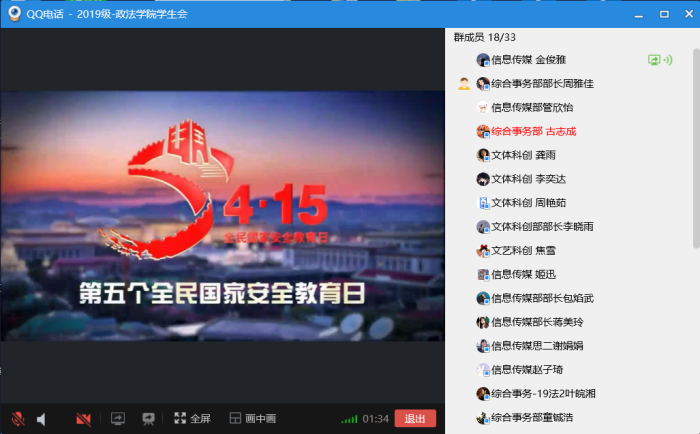The width and height of the screenshot is (700, 434).
Task: Click avatar of 李晓雨
Action: coord(483,226)
